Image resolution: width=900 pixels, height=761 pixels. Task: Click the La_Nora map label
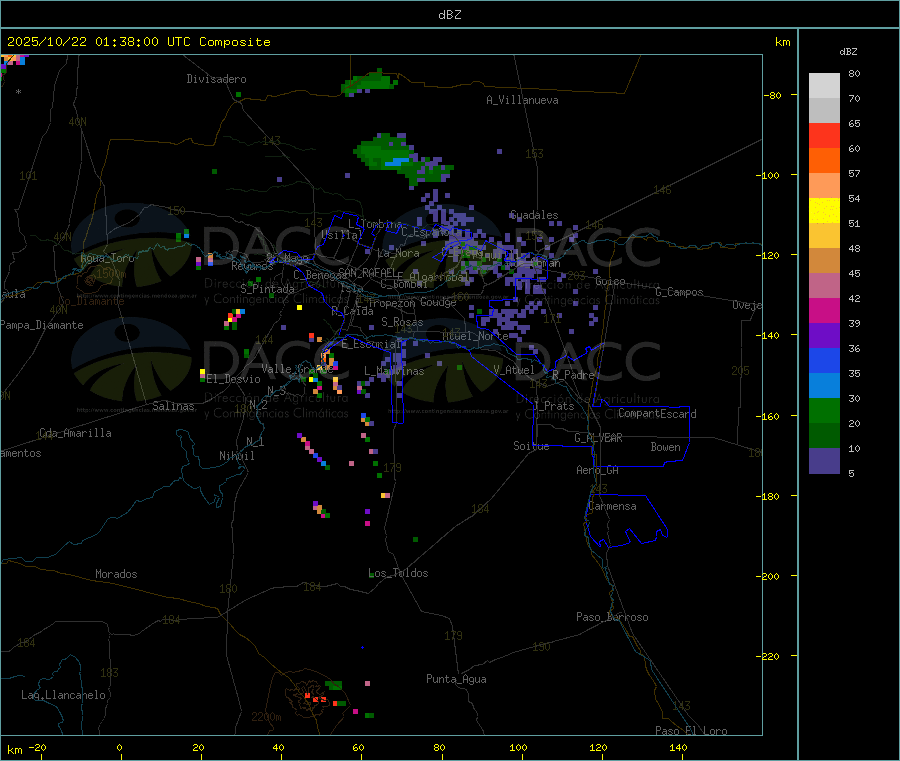398,253
